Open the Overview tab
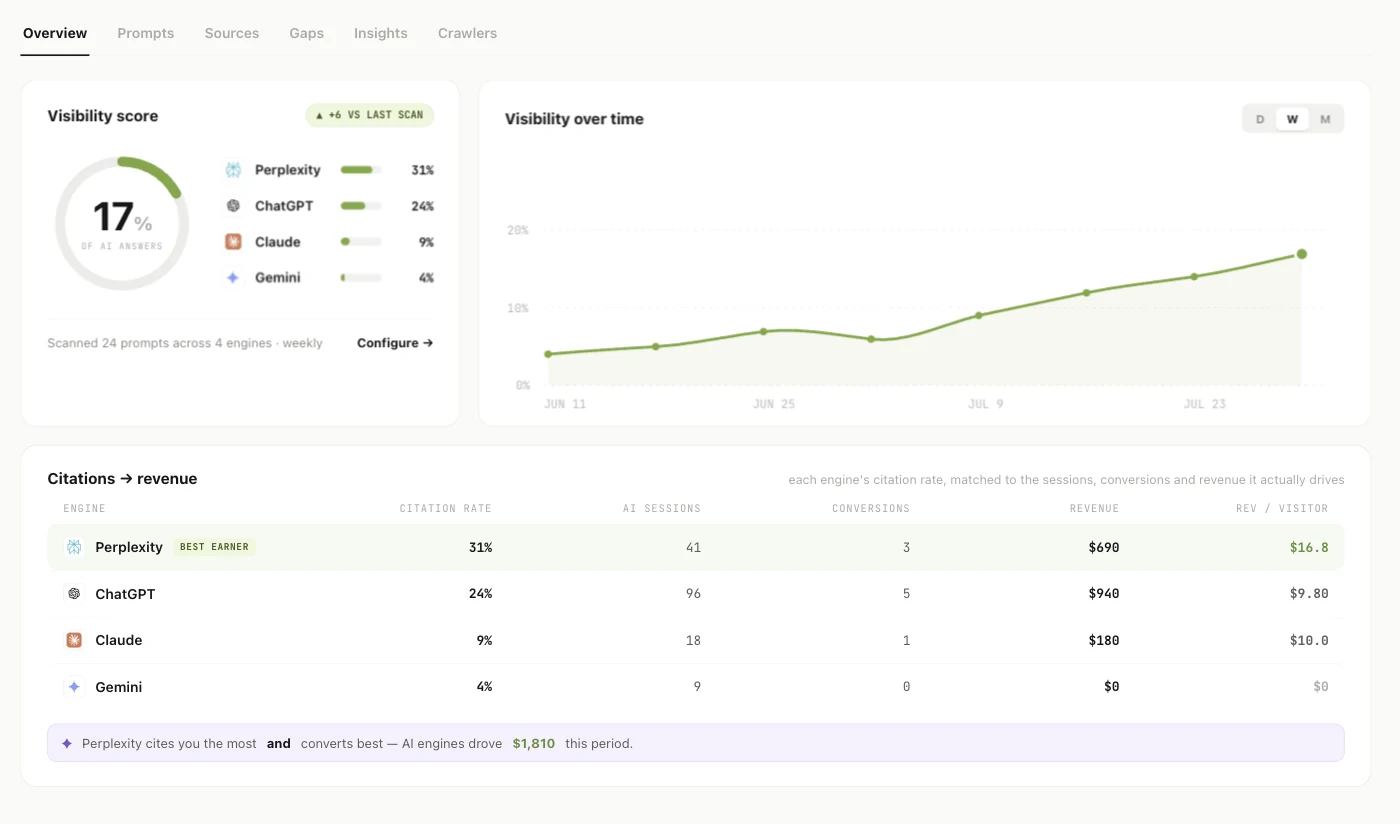 (55, 33)
